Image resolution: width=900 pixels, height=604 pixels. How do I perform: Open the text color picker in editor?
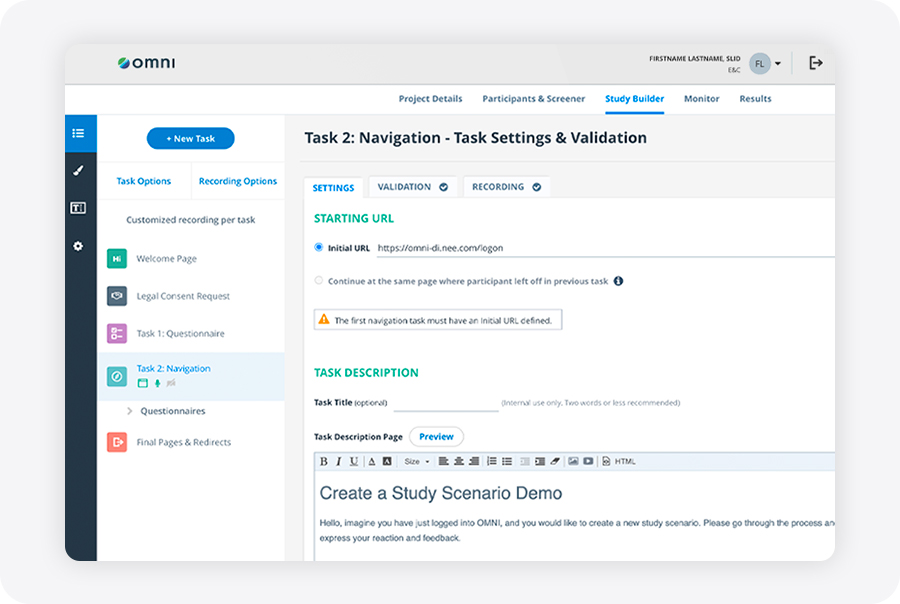(x=372, y=461)
